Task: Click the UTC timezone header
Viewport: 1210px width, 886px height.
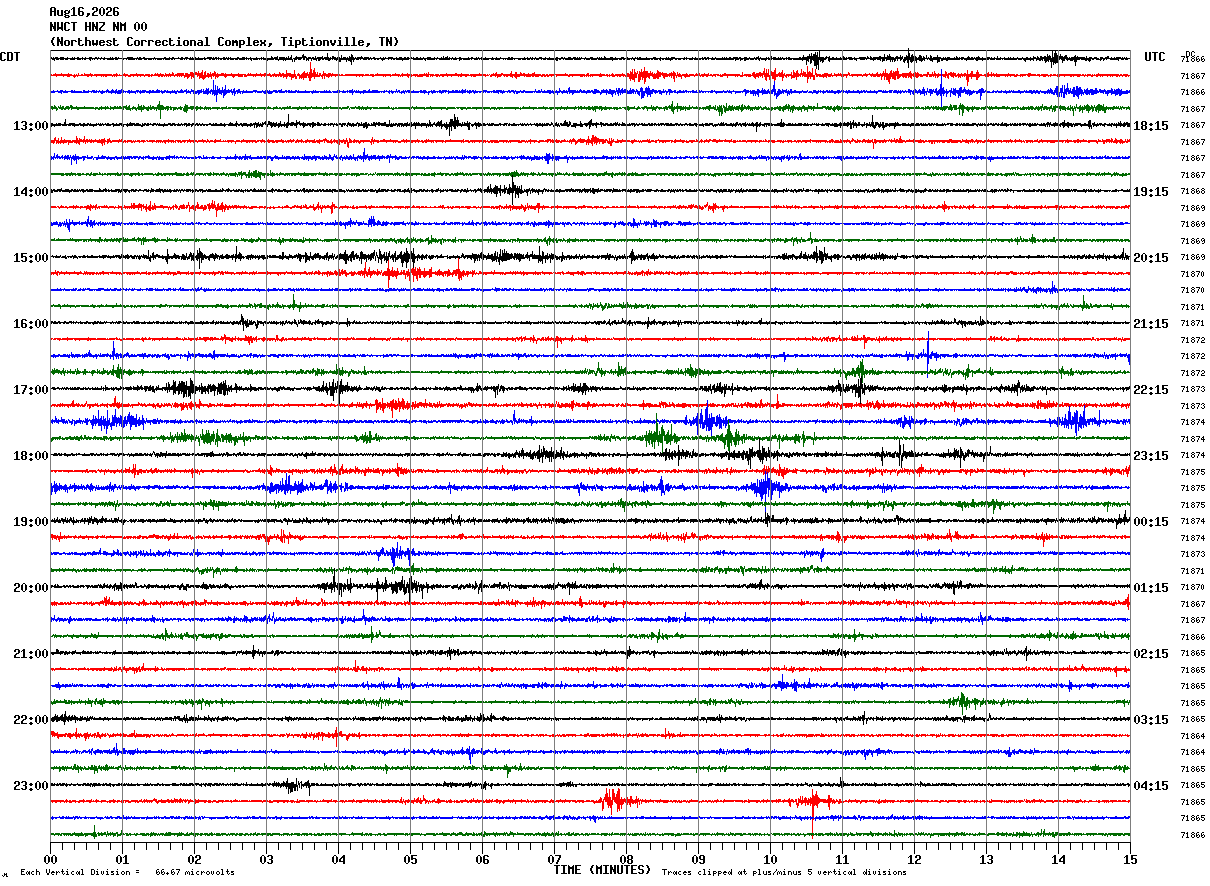Action: tap(1155, 57)
